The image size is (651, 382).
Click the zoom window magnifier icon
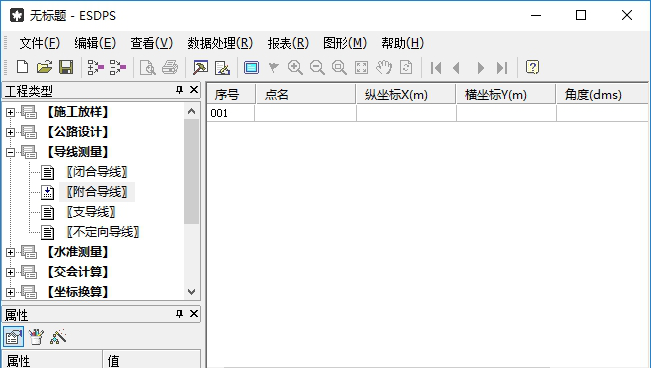pyautogui.click(x=339, y=67)
